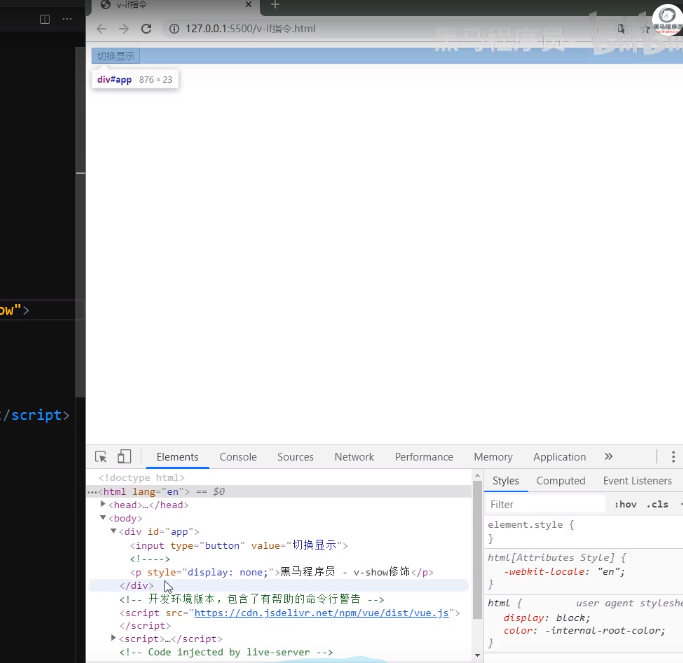Click the browser forward arrow
Viewport: 683px width, 663px height.
coord(124,29)
